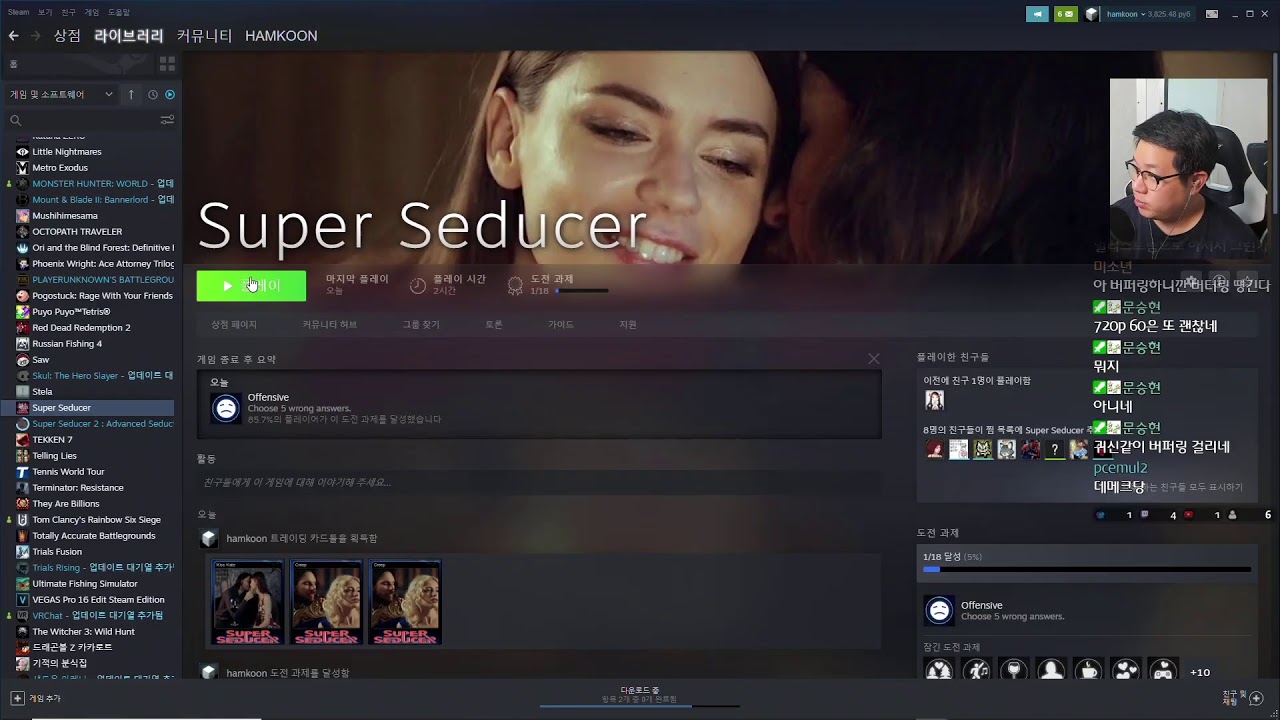Open the advanced library filter settings icon
Image resolution: width=1280 pixels, height=720 pixels.
pos(167,120)
